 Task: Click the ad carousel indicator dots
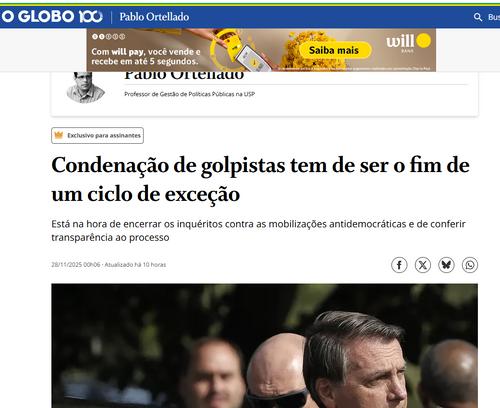click(108, 37)
